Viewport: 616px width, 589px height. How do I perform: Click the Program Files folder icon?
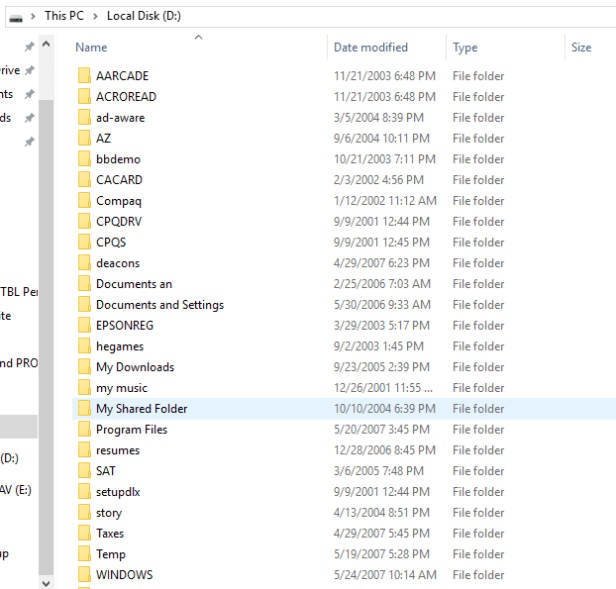tap(84, 430)
